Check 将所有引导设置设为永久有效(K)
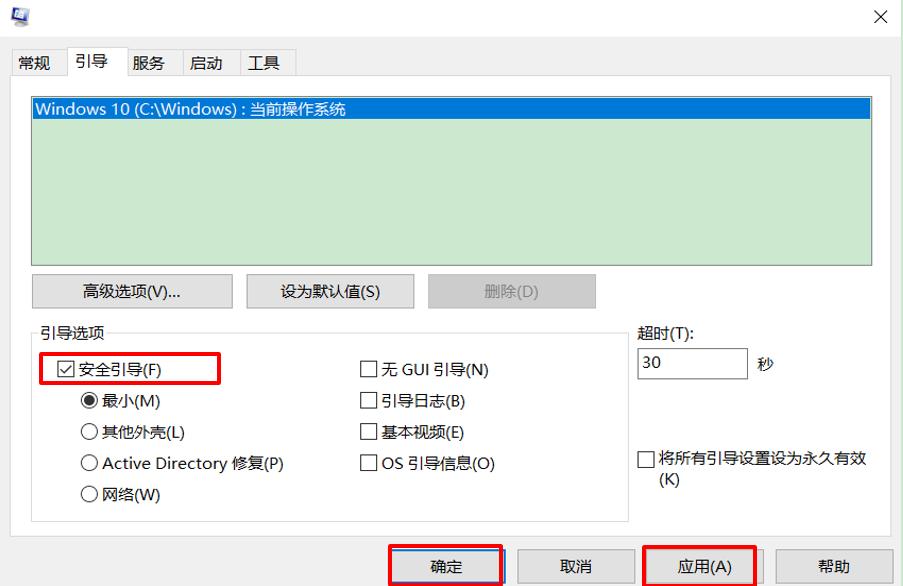This screenshot has height=586, width=903. pyautogui.click(x=643, y=458)
